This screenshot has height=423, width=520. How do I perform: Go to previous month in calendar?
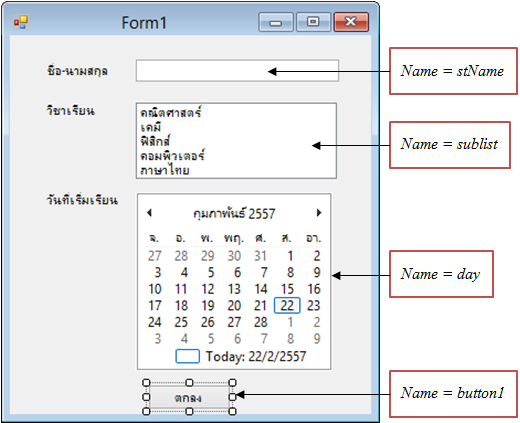[150, 213]
